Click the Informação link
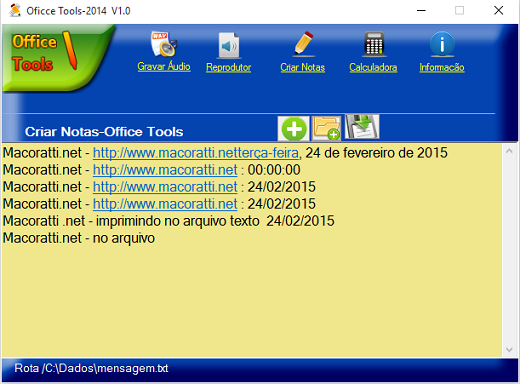Screen dimensions: 520x384 [442, 67]
